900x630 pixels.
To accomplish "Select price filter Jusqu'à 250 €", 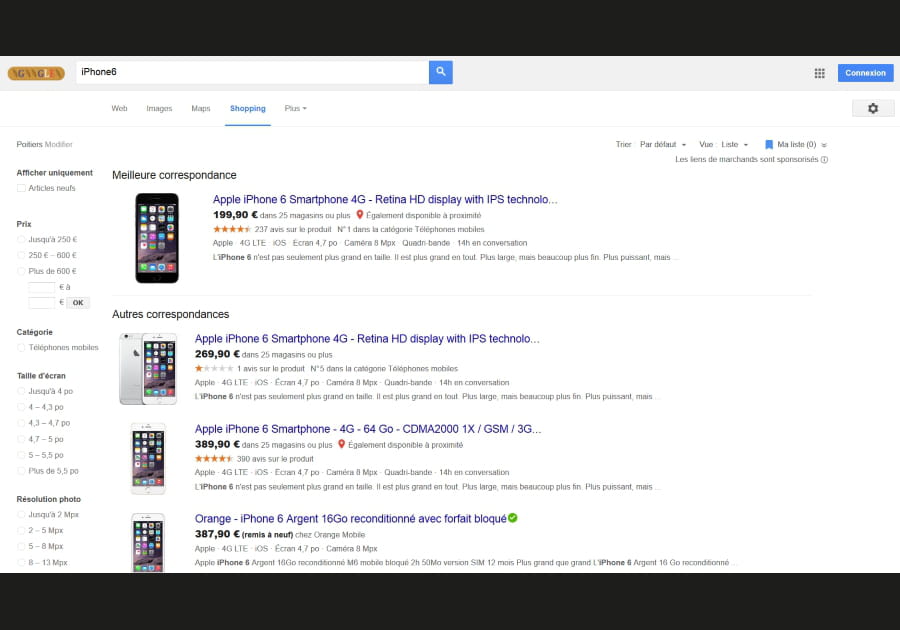I will tap(21, 239).
